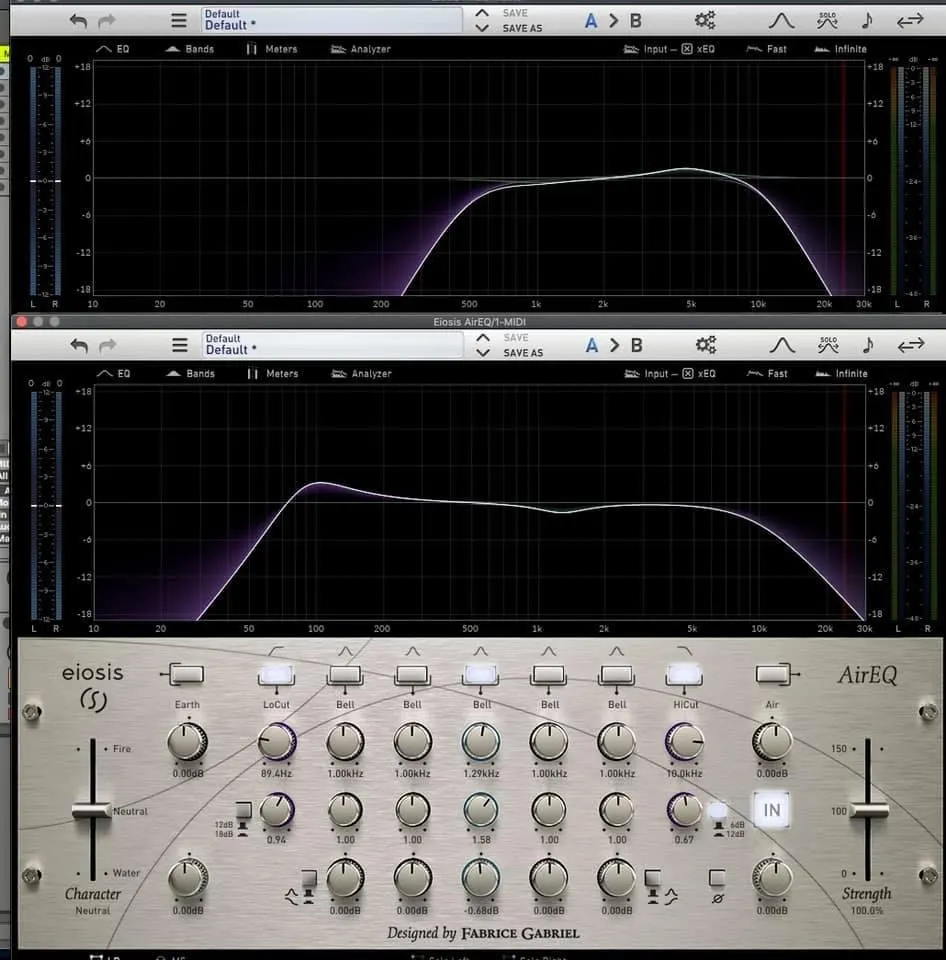Click the double-arrow swap icon in AirEQ/1-MIDI window

pyautogui.click(x=910, y=345)
